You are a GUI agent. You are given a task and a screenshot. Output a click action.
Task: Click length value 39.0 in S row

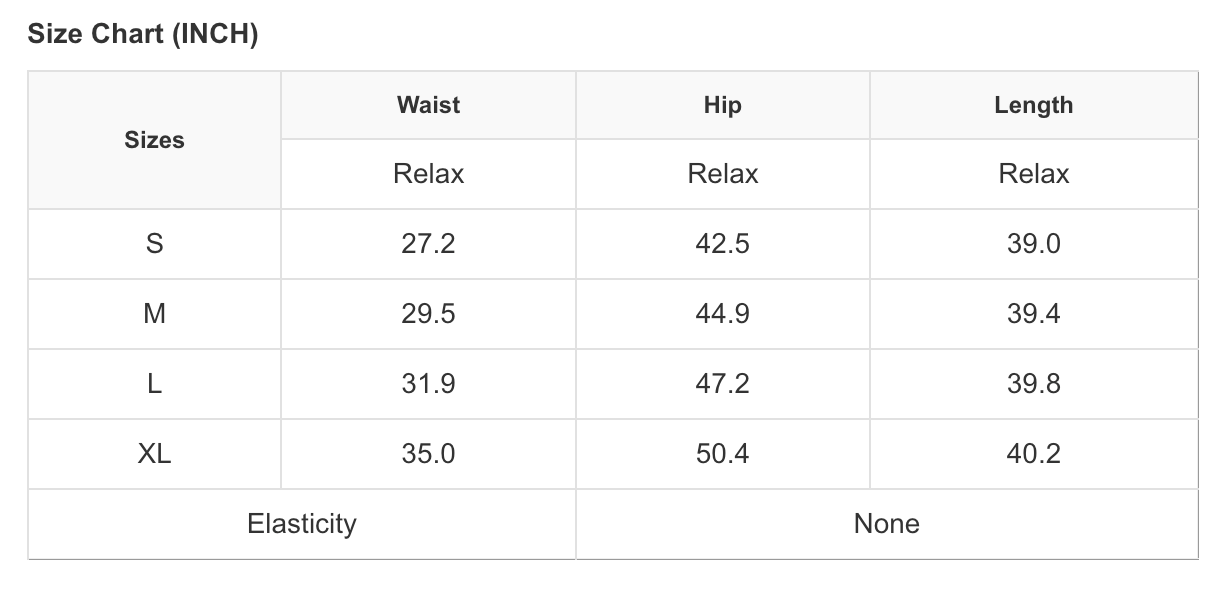(1033, 244)
